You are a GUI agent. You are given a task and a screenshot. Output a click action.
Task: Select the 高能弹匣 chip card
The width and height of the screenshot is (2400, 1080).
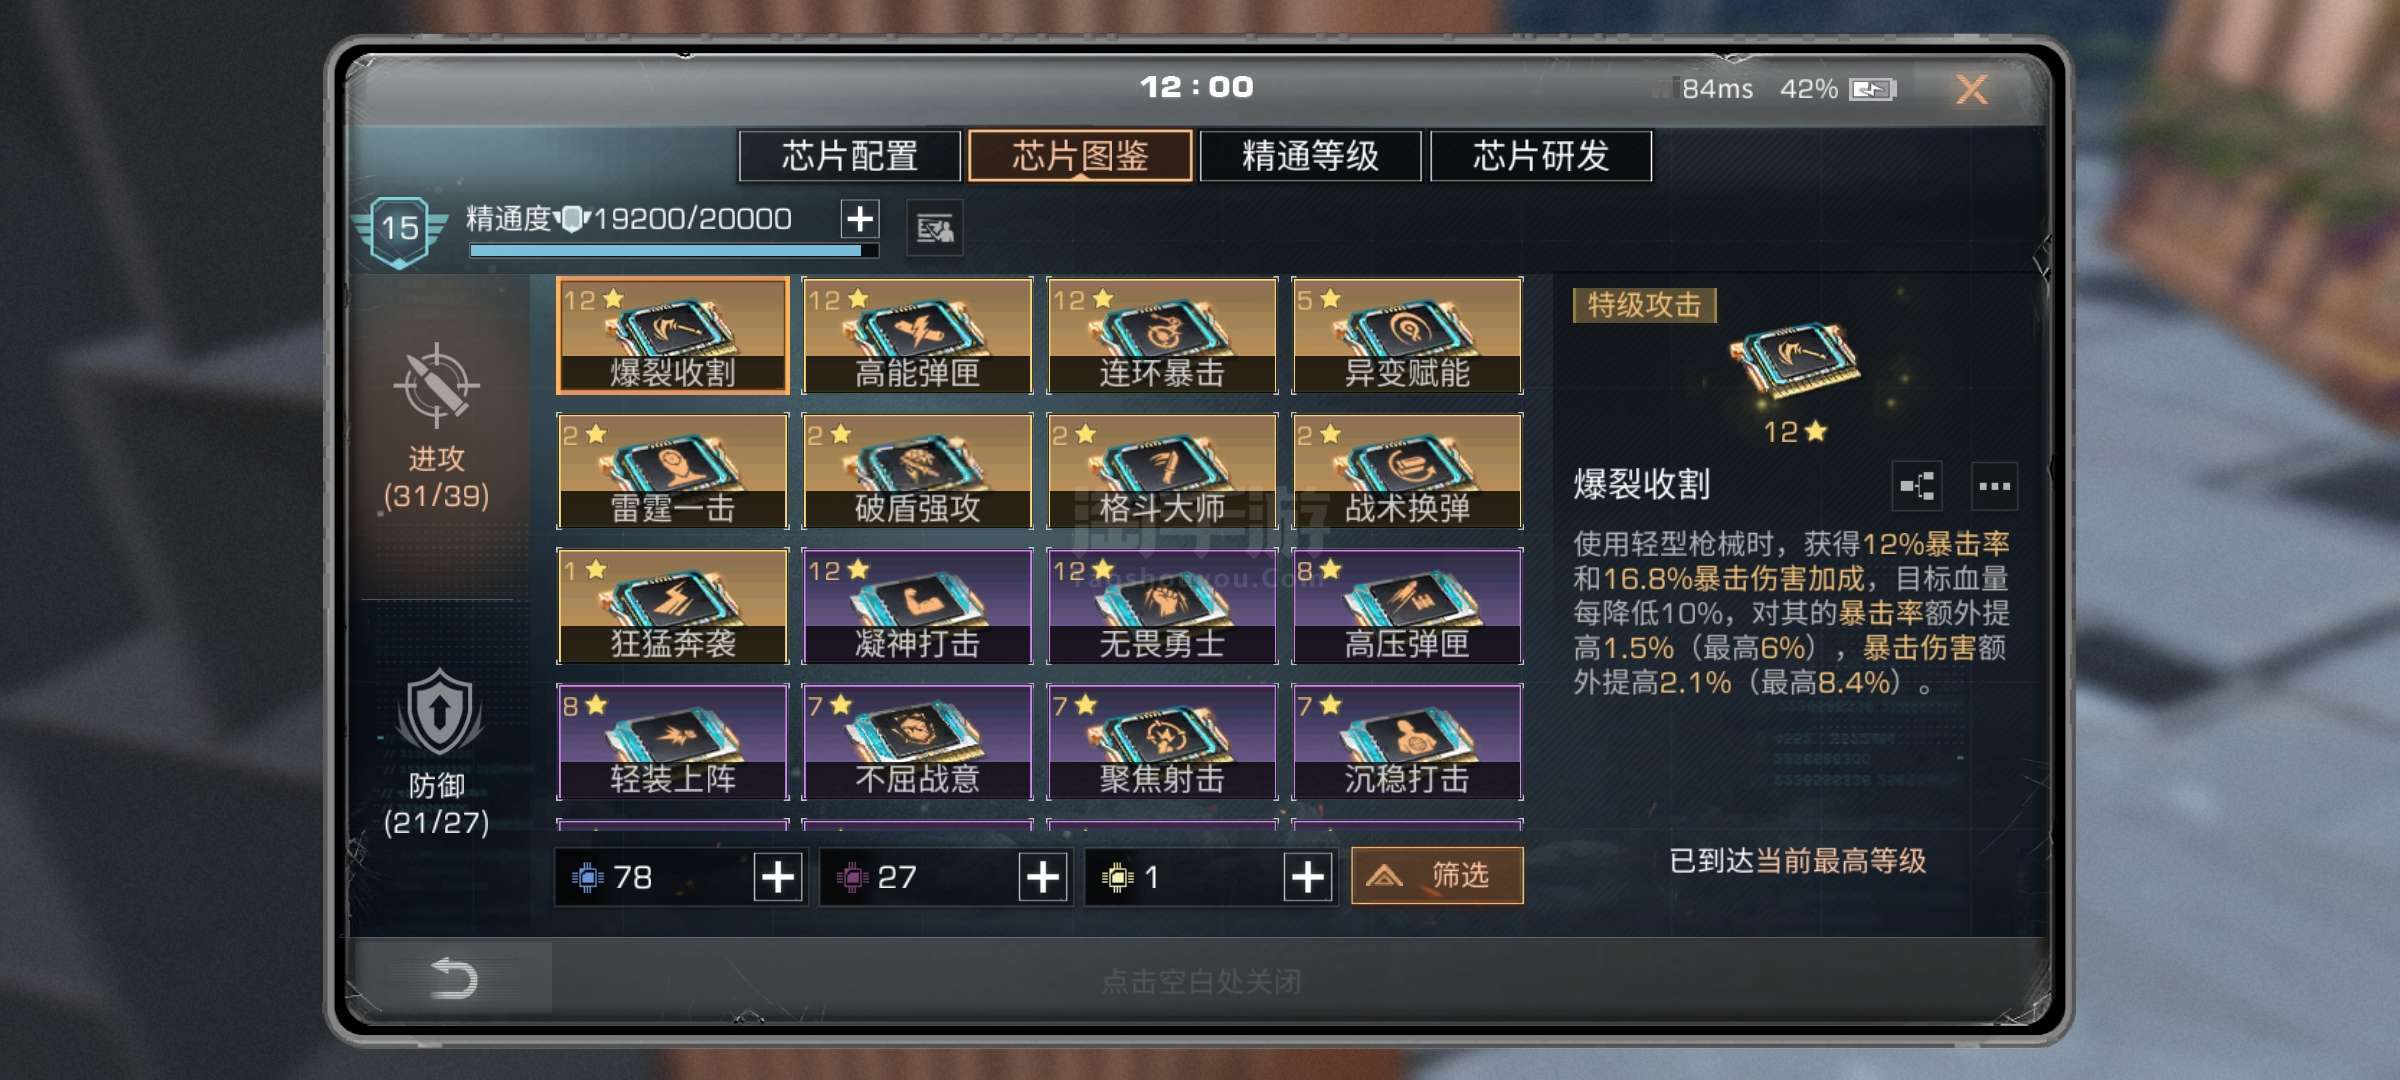coord(917,336)
